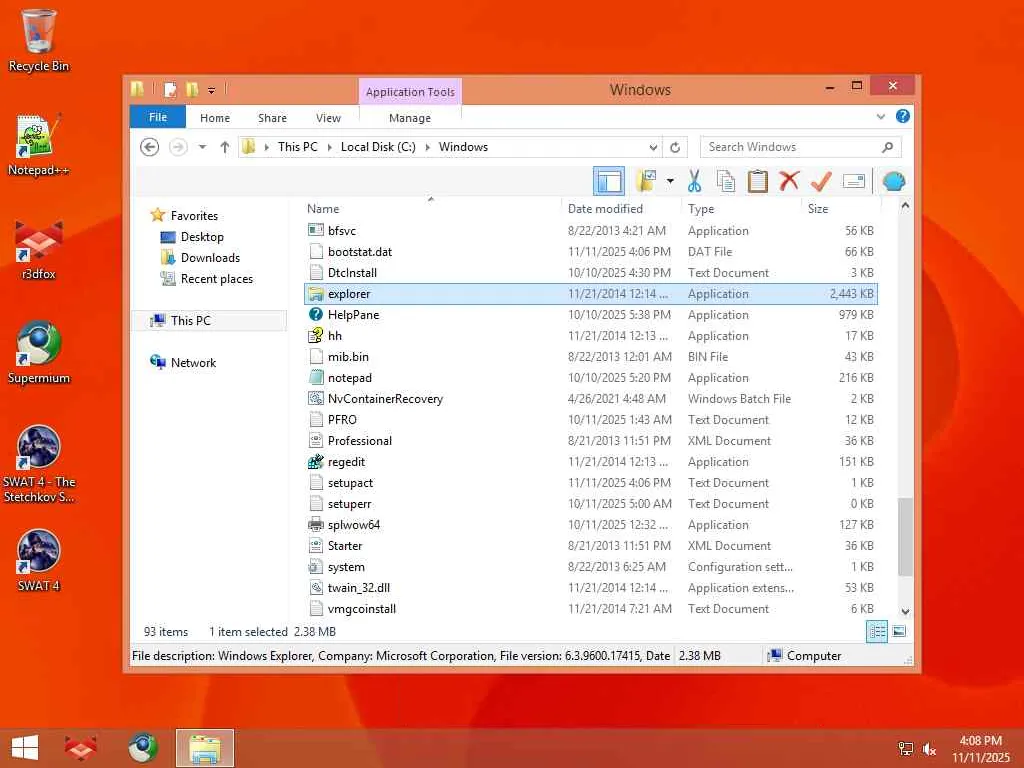1024x768 pixels.
Task: Expand the ribbon with the chevron
Action: tap(880, 117)
